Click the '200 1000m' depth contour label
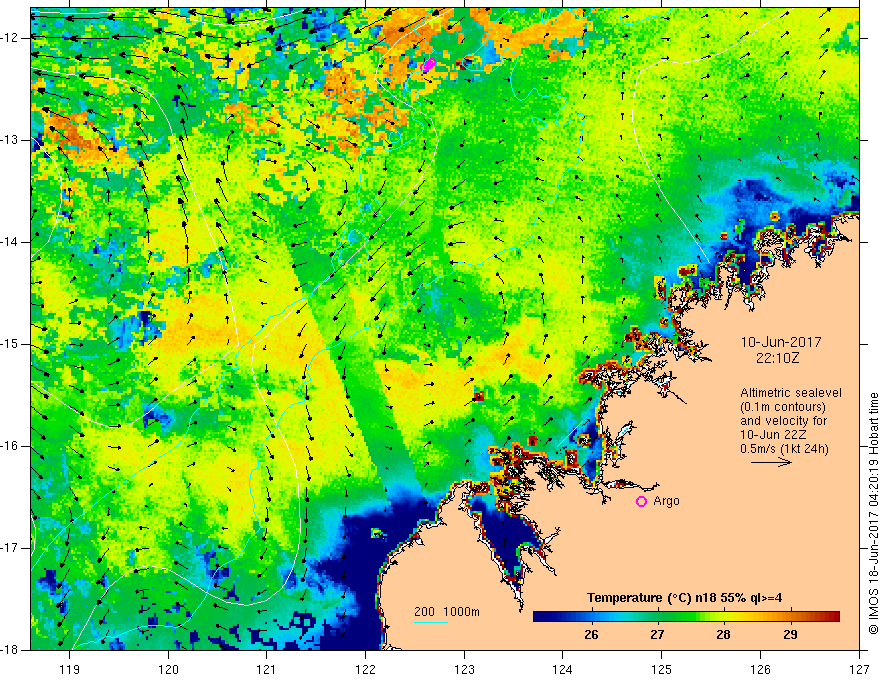This screenshot has height=680, width=880. (x=447, y=612)
